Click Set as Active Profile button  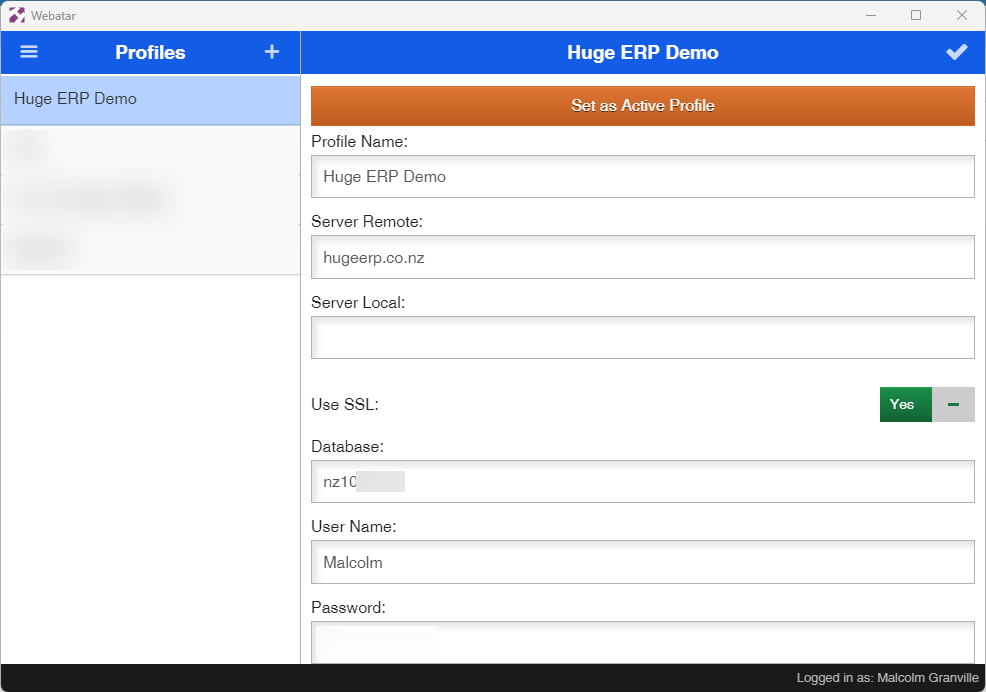tap(643, 106)
